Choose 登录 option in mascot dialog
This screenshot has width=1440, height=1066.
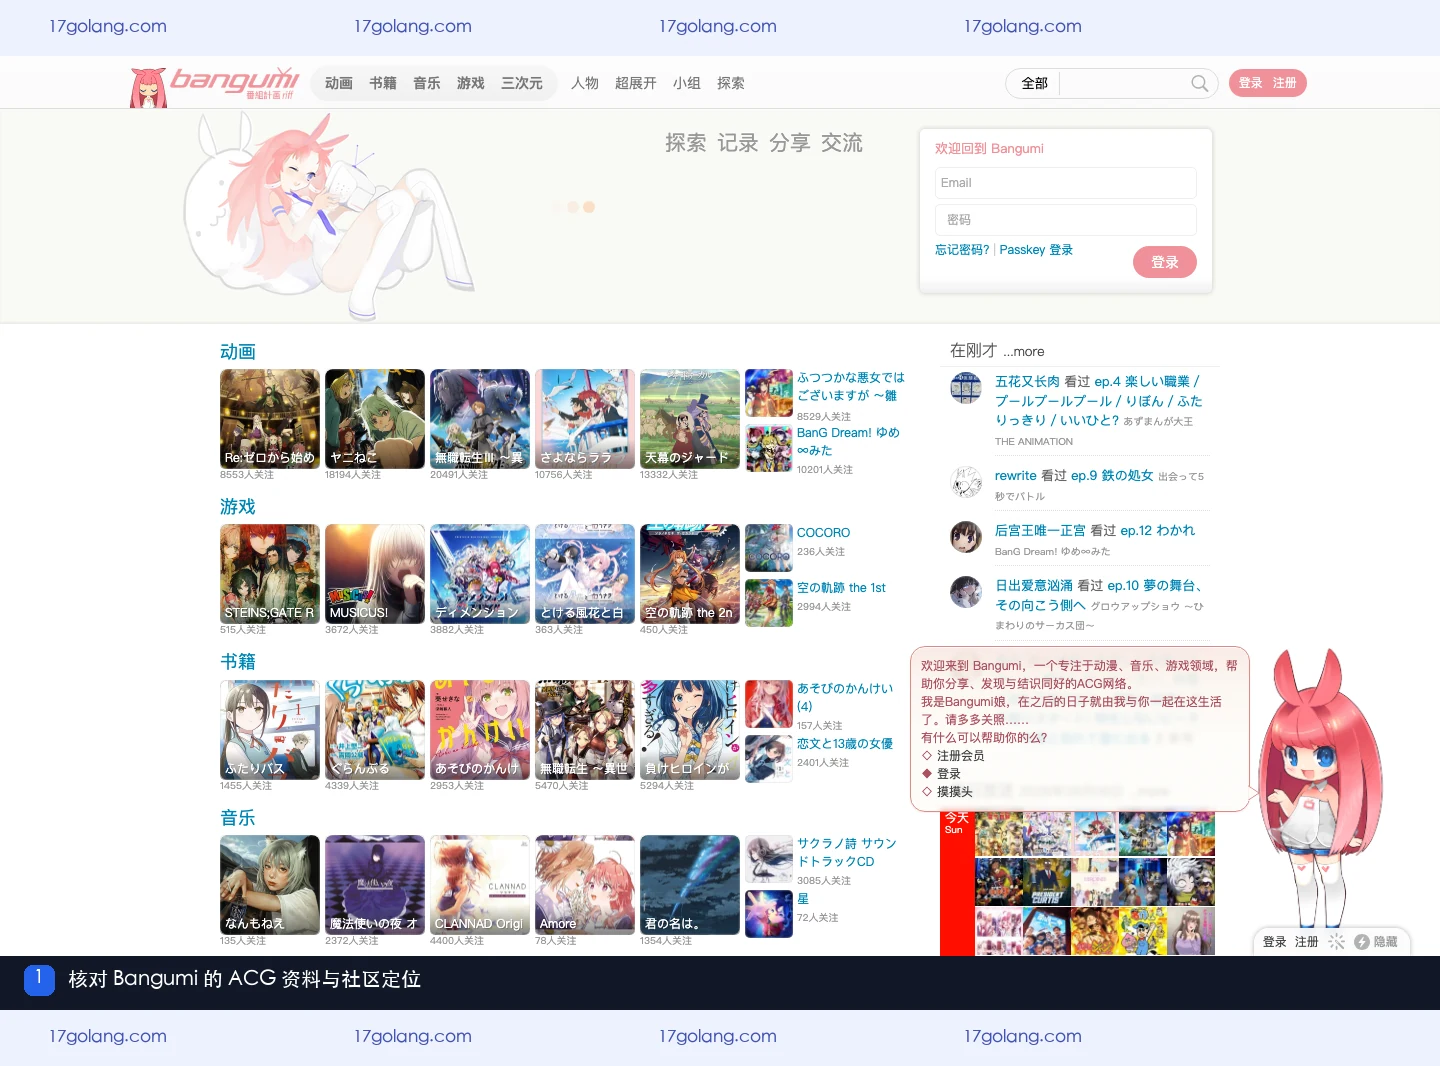[x=948, y=774]
